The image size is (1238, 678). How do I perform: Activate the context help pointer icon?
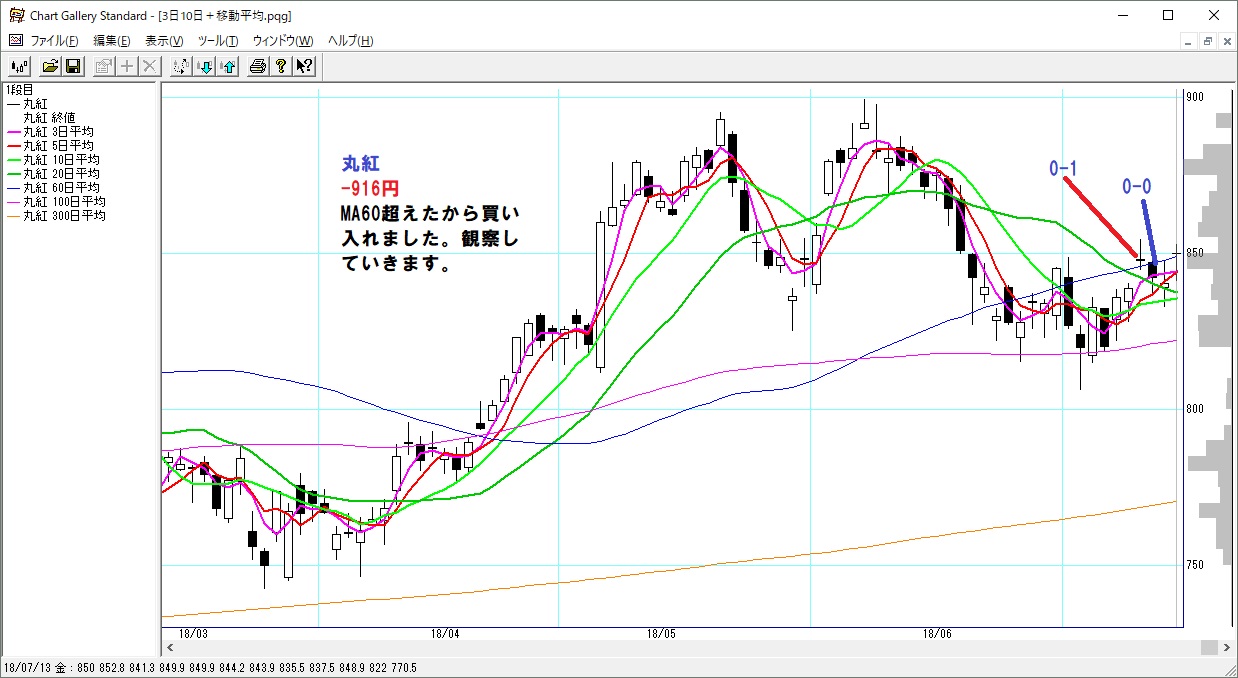pos(304,66)
